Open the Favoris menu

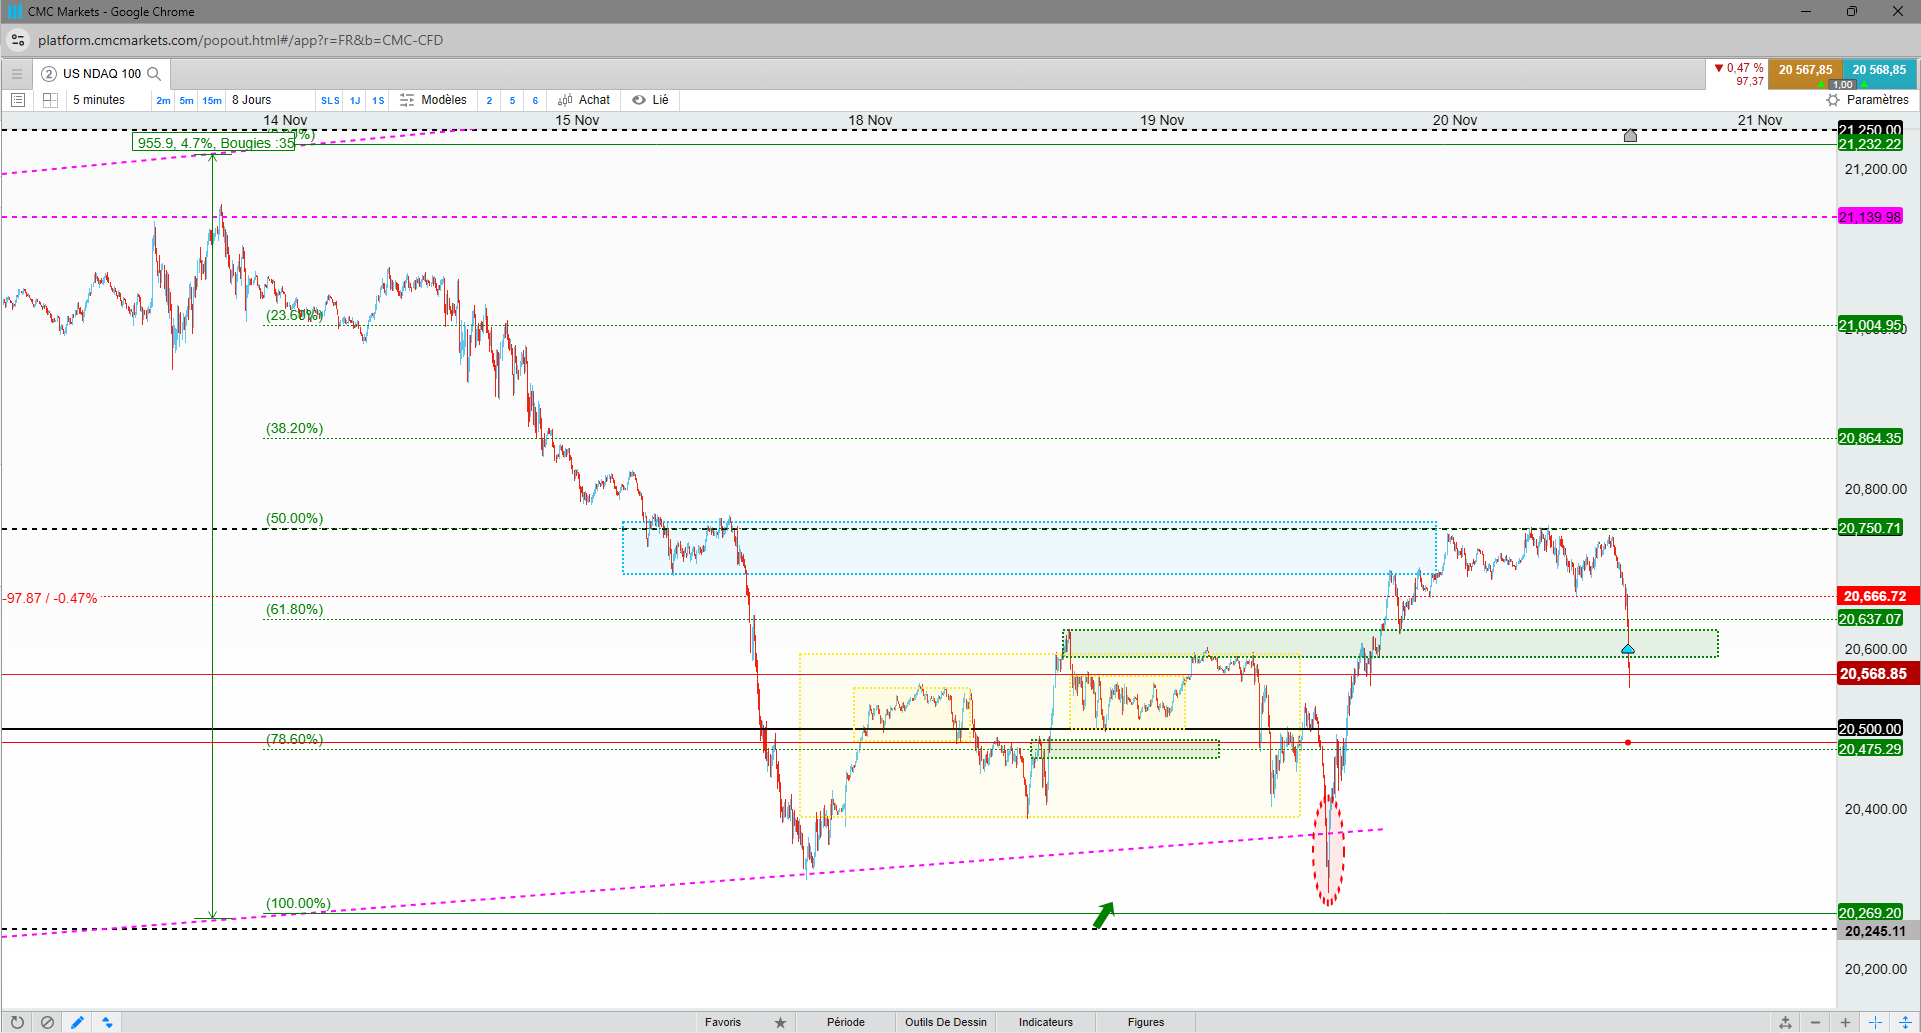pyautogui.click(x=723, y=1022)
